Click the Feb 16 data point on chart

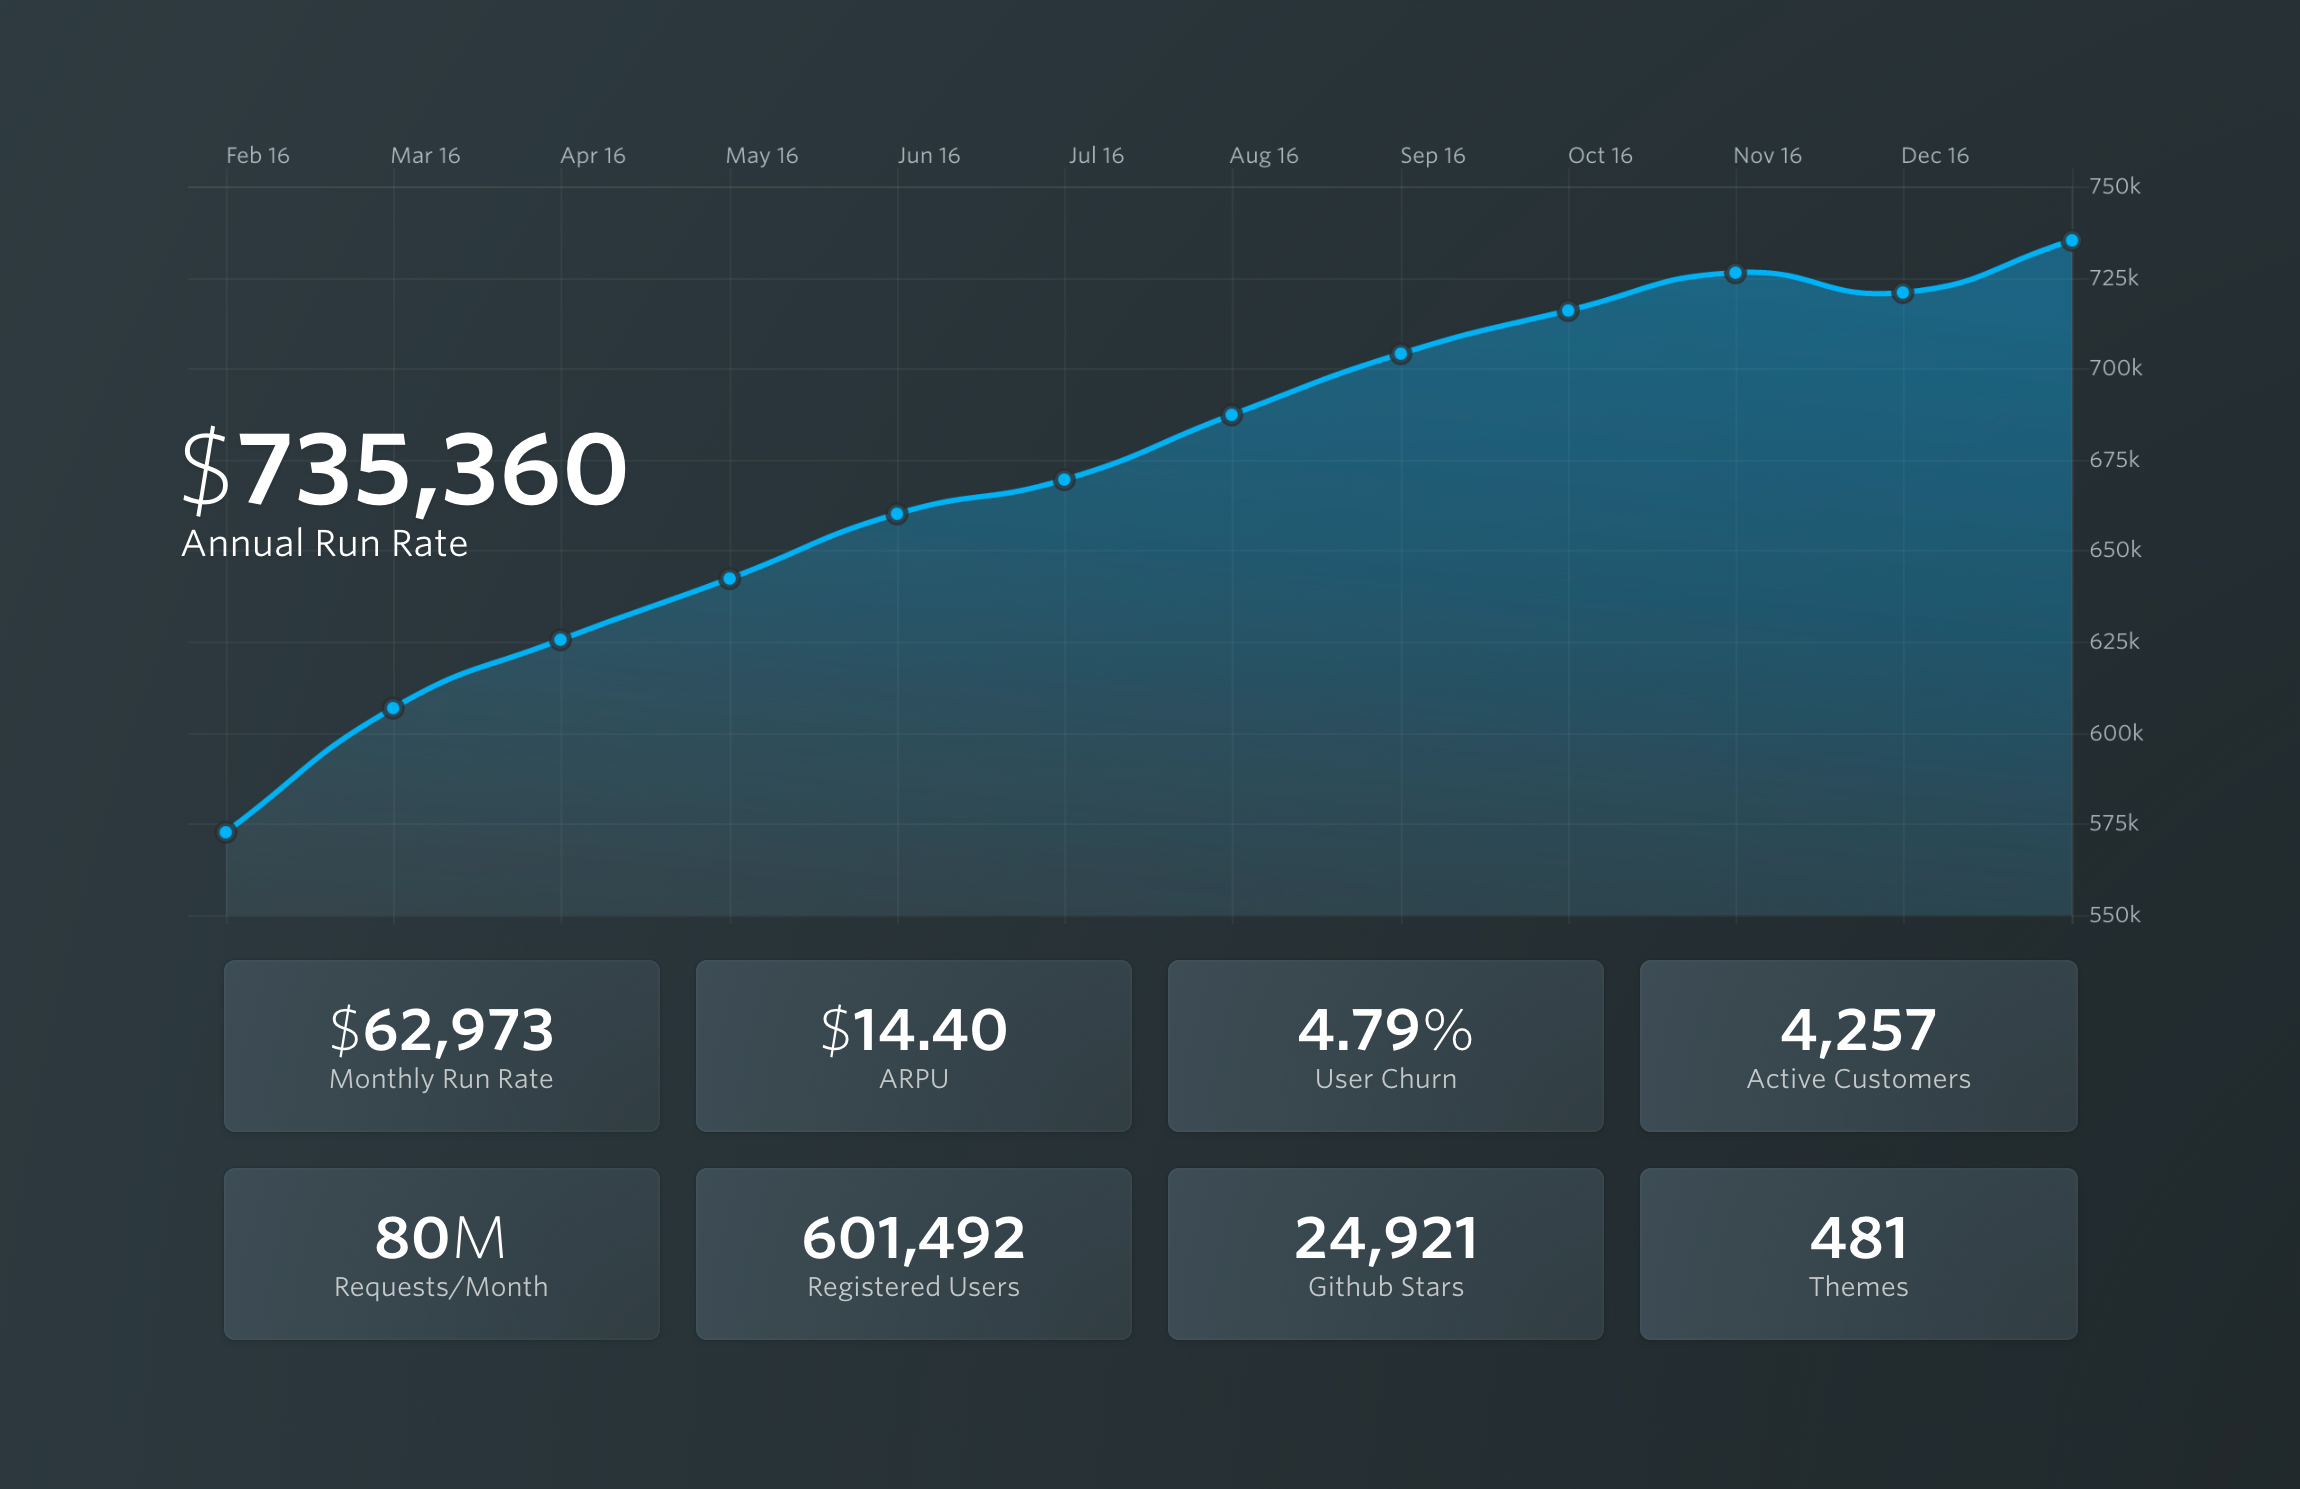(x=226, y=832)
